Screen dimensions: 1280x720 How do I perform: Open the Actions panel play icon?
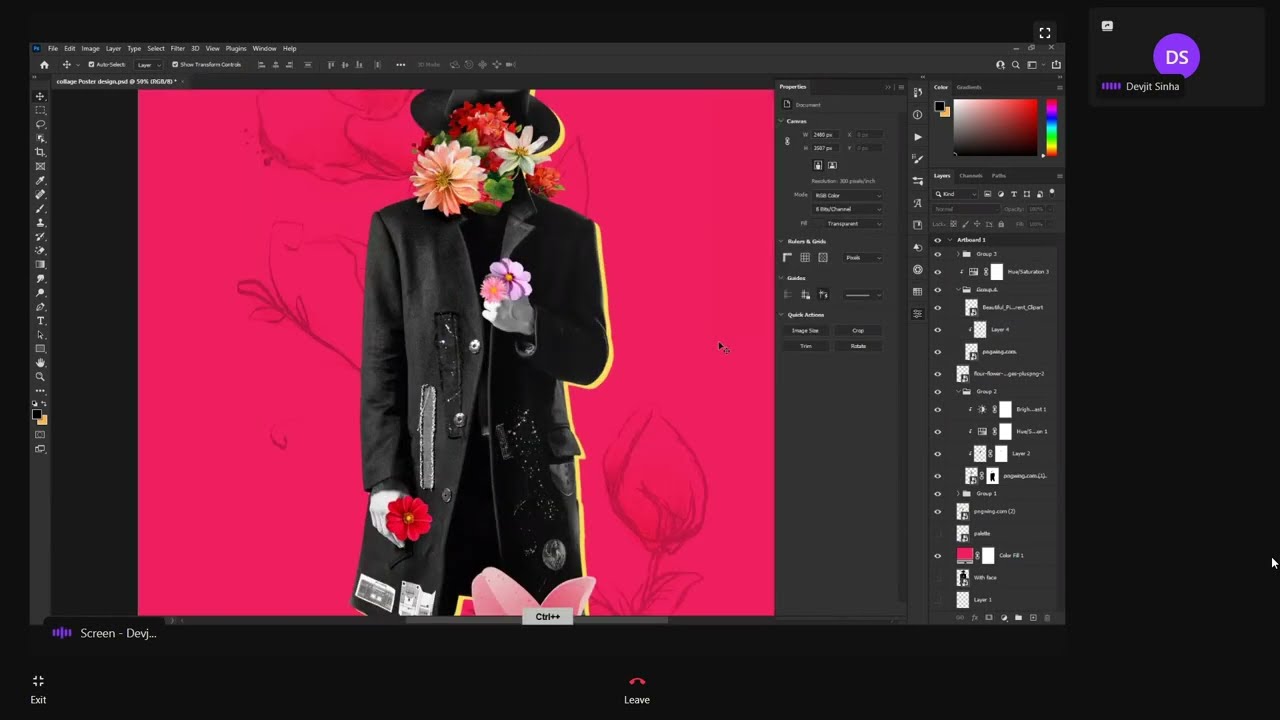pos(917,137)
